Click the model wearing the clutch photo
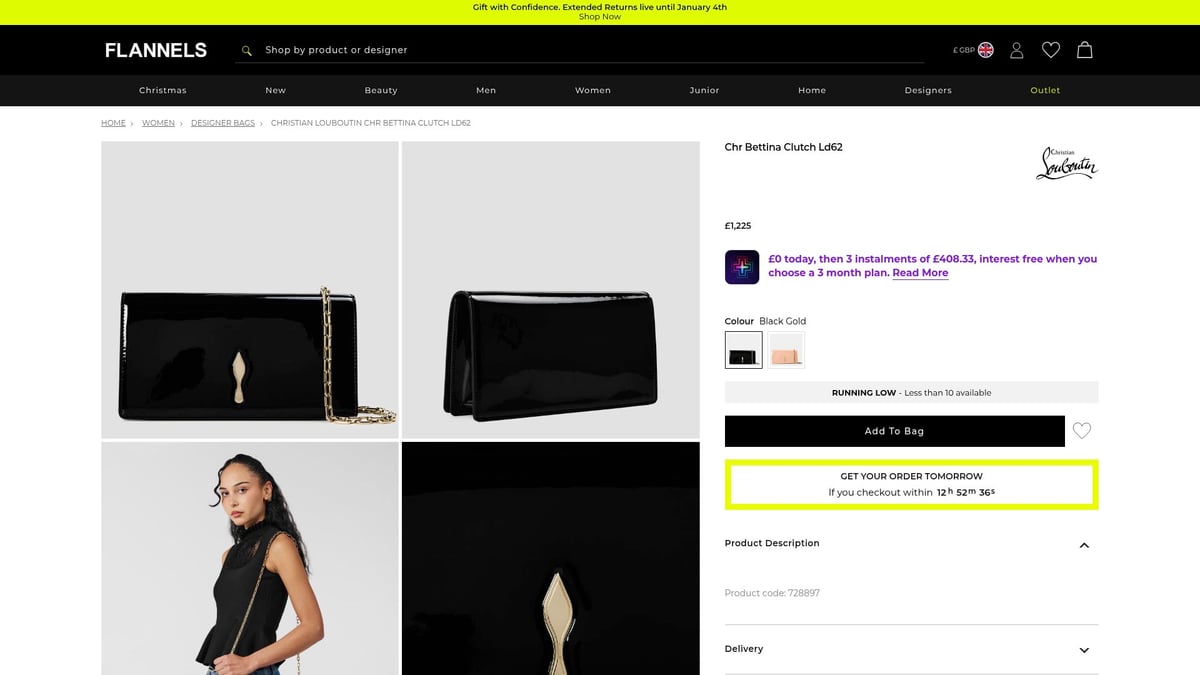 (x=248, y=558)
